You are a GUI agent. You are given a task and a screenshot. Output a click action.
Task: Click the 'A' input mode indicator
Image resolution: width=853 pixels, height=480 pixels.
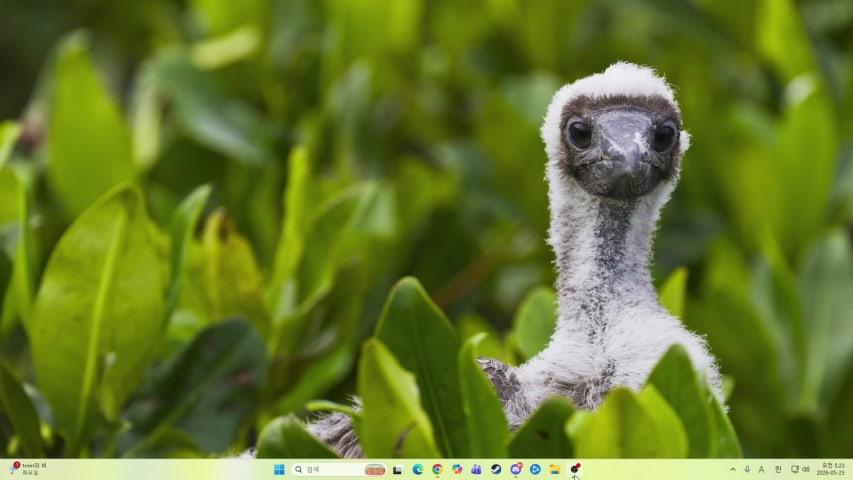(762, 469)
